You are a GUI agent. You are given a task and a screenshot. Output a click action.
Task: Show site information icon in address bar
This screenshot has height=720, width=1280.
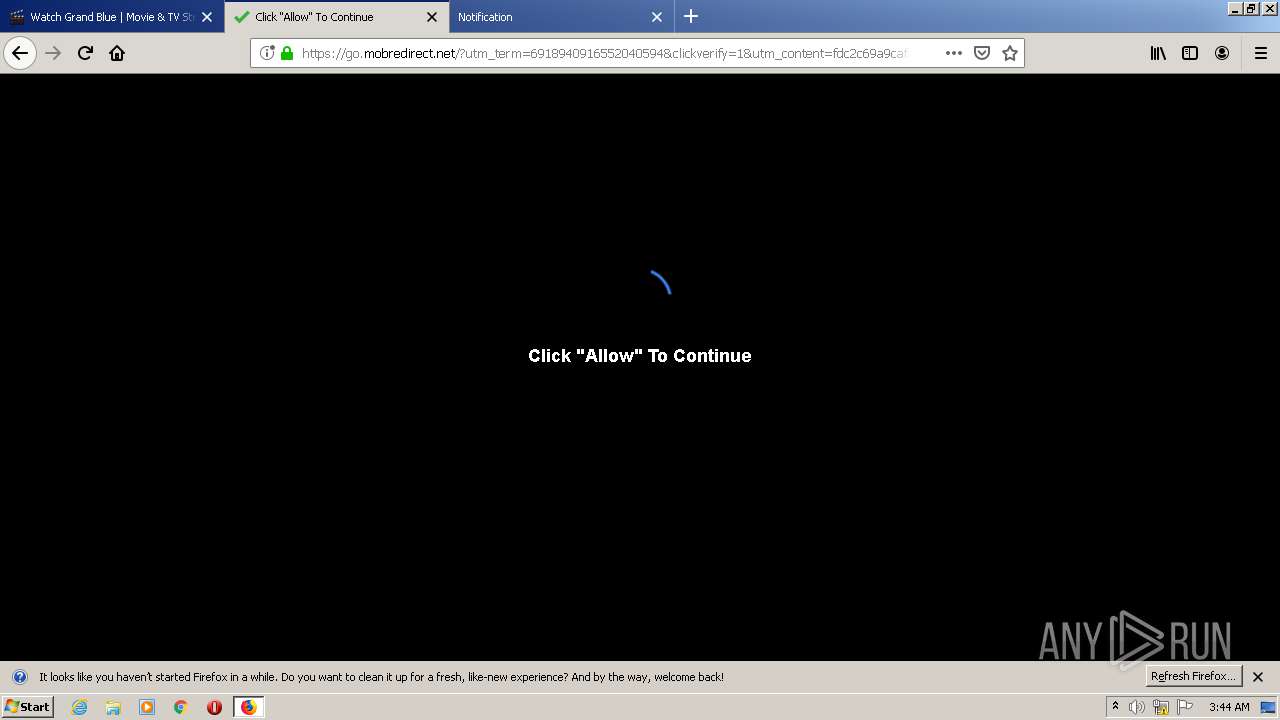click(267, 53)
